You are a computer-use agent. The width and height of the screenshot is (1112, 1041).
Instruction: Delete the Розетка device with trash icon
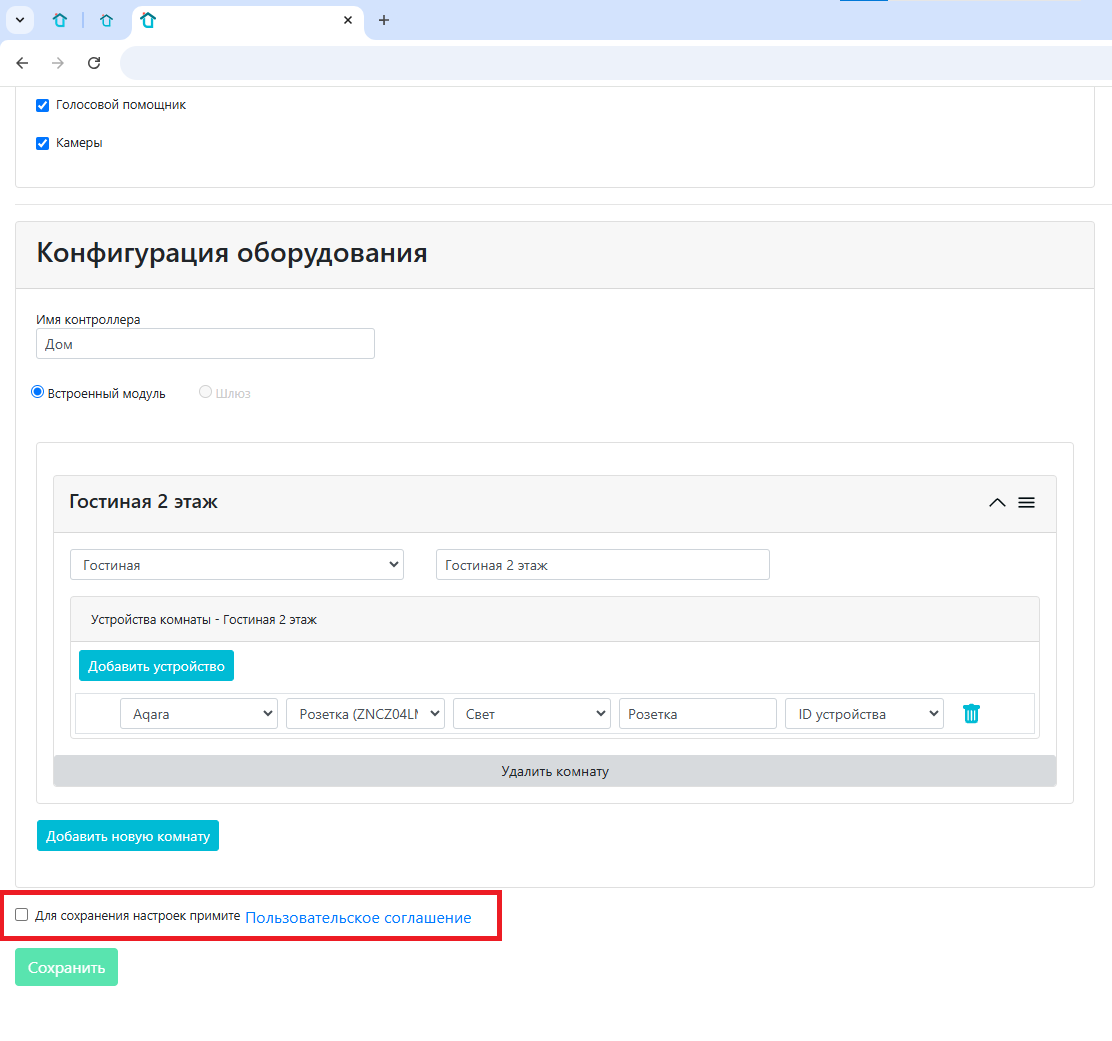click(971, 714)
